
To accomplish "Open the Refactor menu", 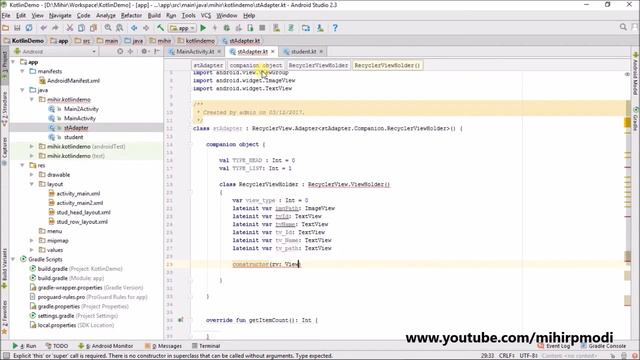I will pos(131,16).
